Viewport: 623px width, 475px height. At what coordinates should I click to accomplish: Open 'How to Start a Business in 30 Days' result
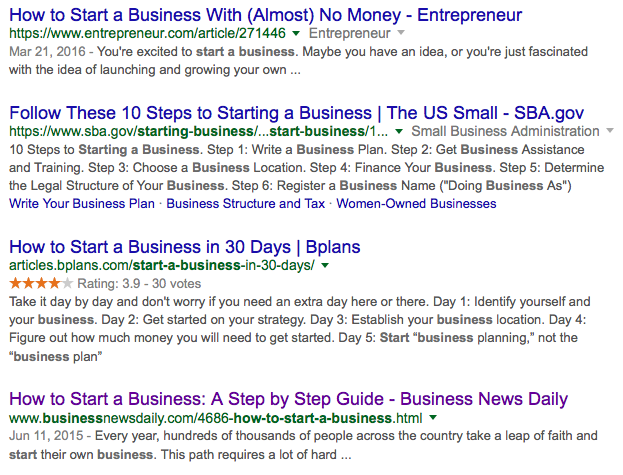[184, 246]
